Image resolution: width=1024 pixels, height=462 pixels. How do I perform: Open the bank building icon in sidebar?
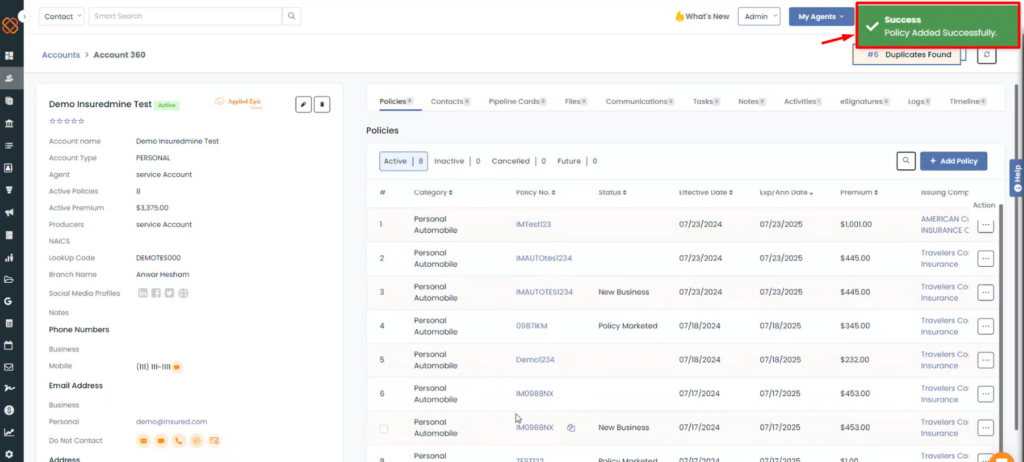[x=9, y=123]
